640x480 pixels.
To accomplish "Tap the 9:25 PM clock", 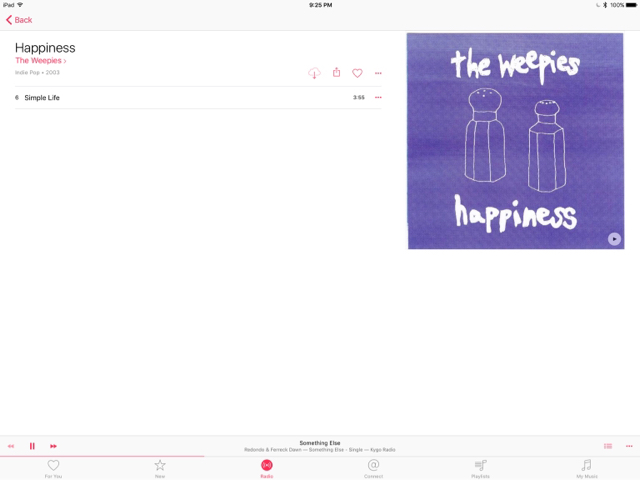I will (x=320, y=5).
